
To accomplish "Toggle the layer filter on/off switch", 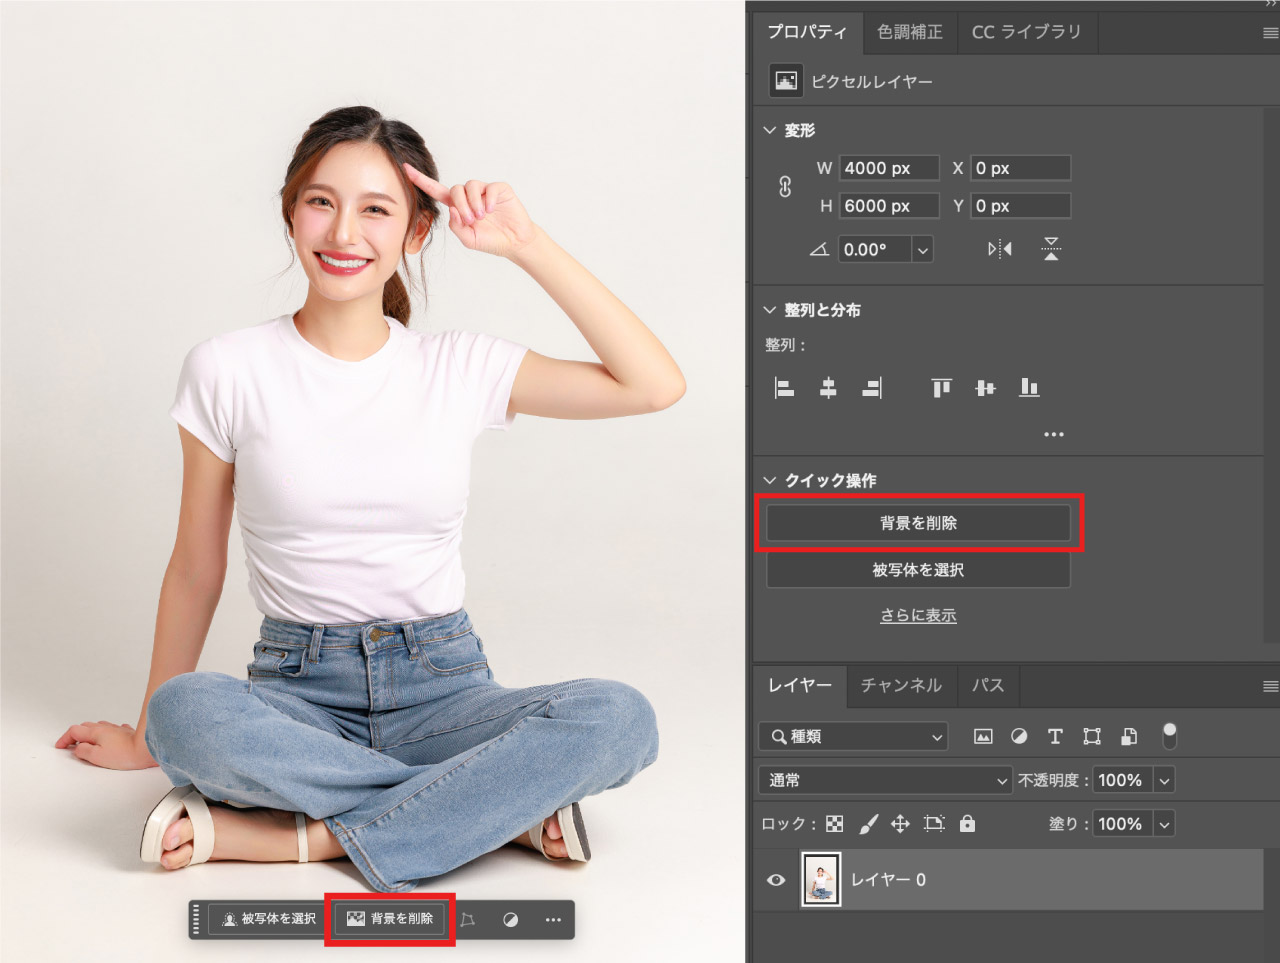I will click(x=1169, y=736).
